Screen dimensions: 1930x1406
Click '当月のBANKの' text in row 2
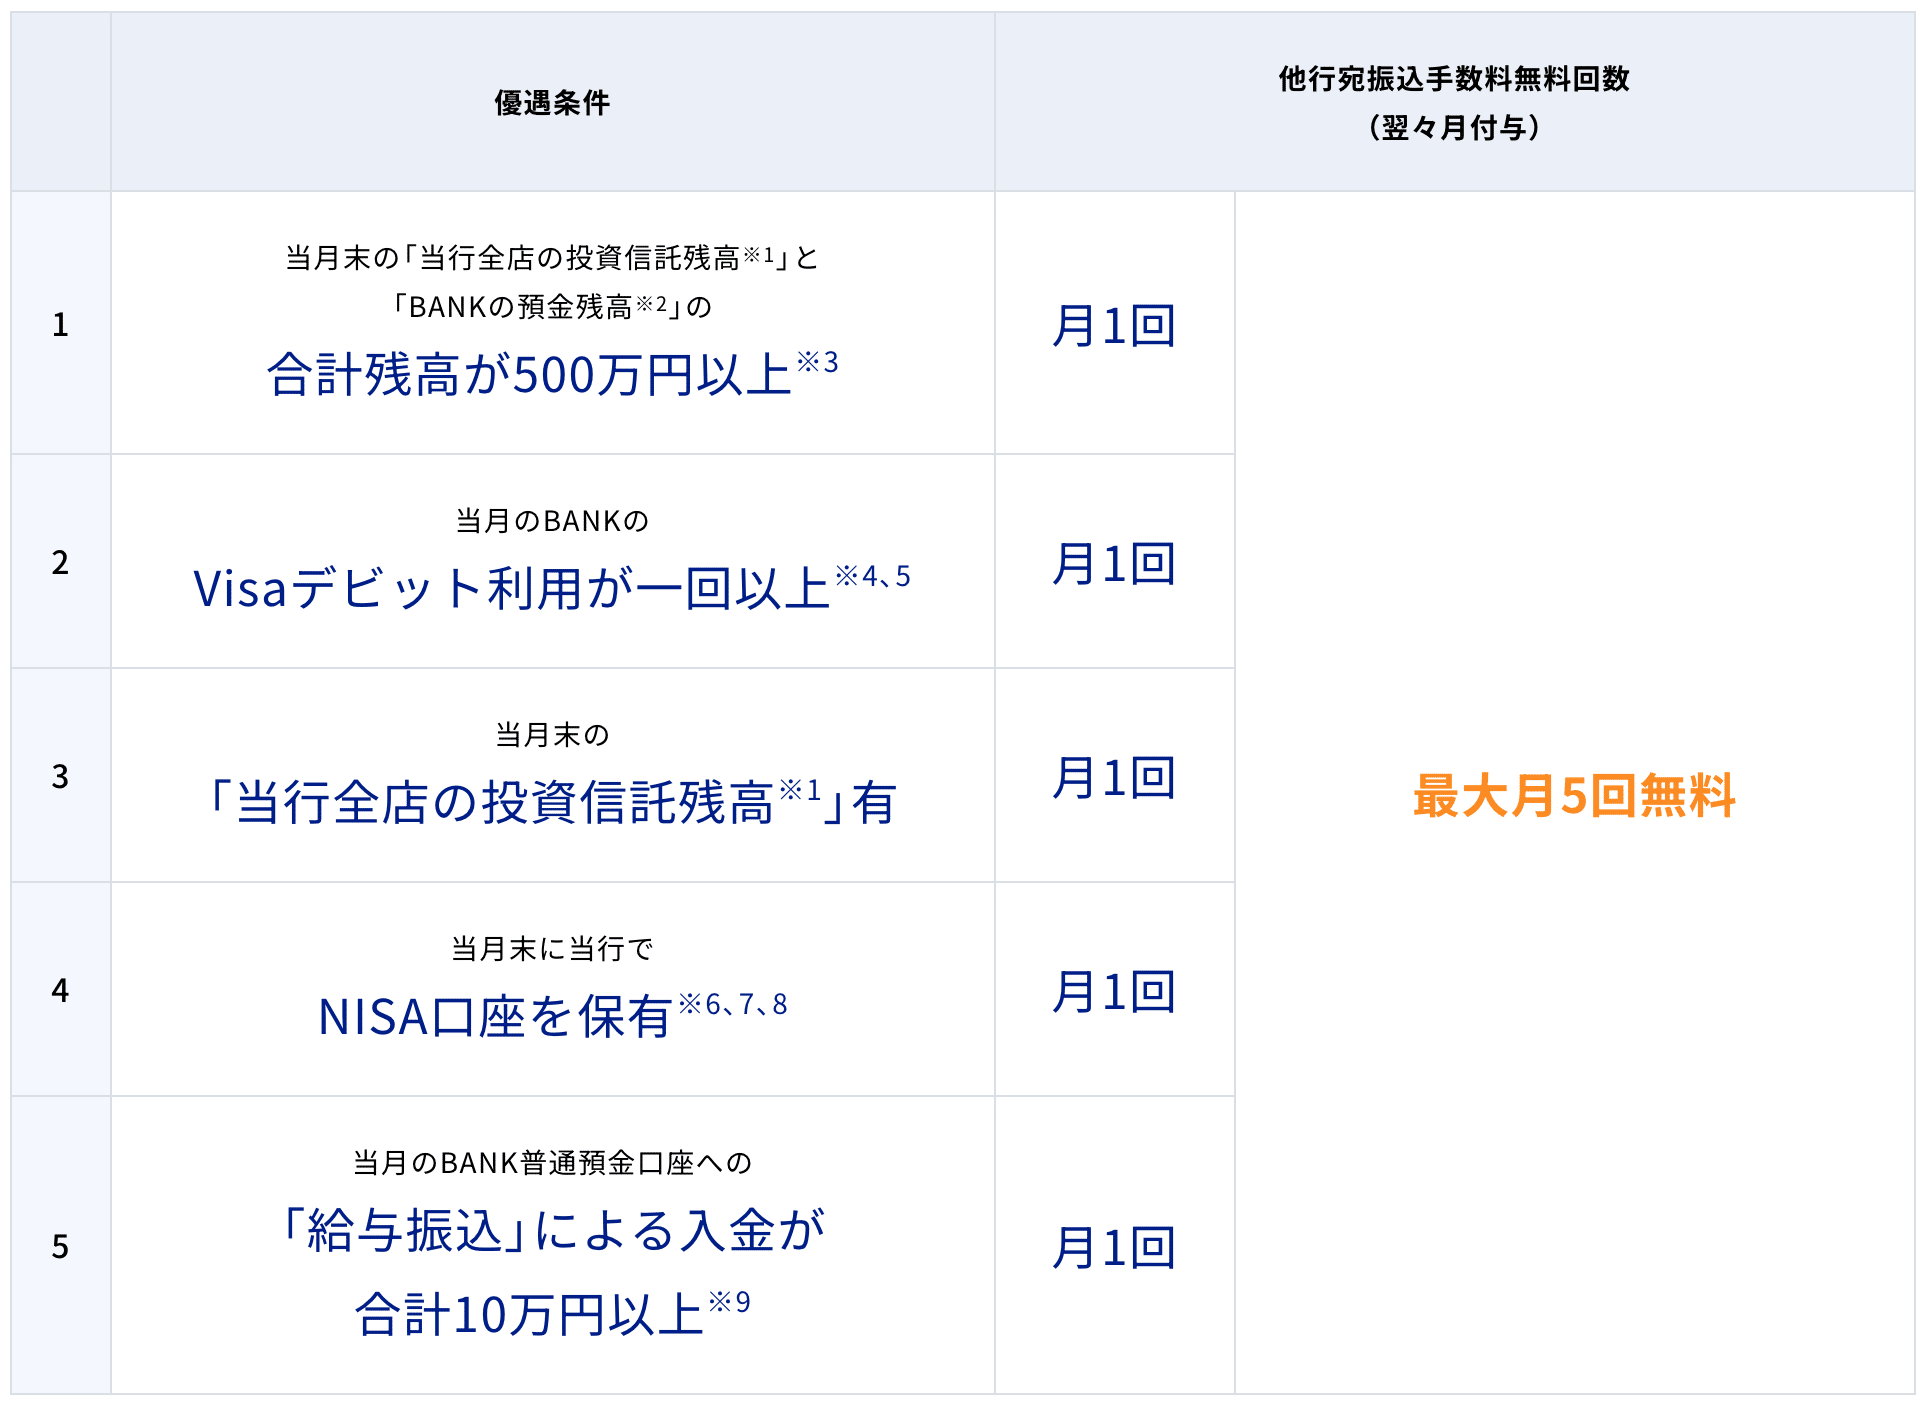(552, 521)
